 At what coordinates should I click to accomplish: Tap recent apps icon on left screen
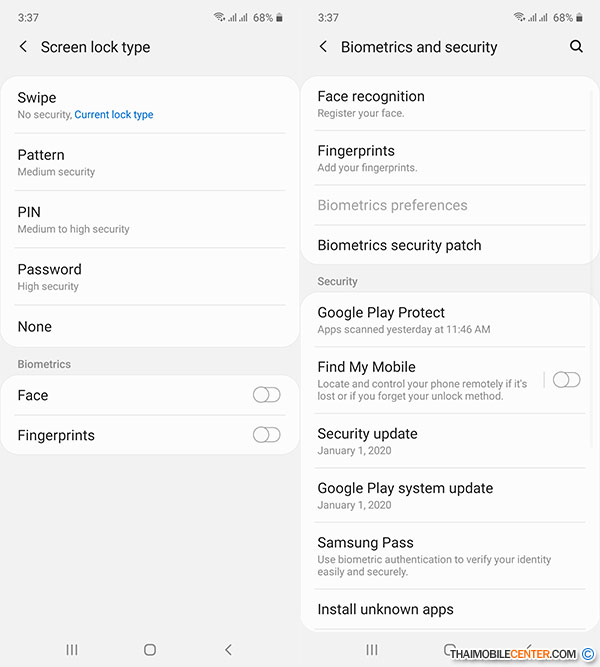(x=71, y=650)
